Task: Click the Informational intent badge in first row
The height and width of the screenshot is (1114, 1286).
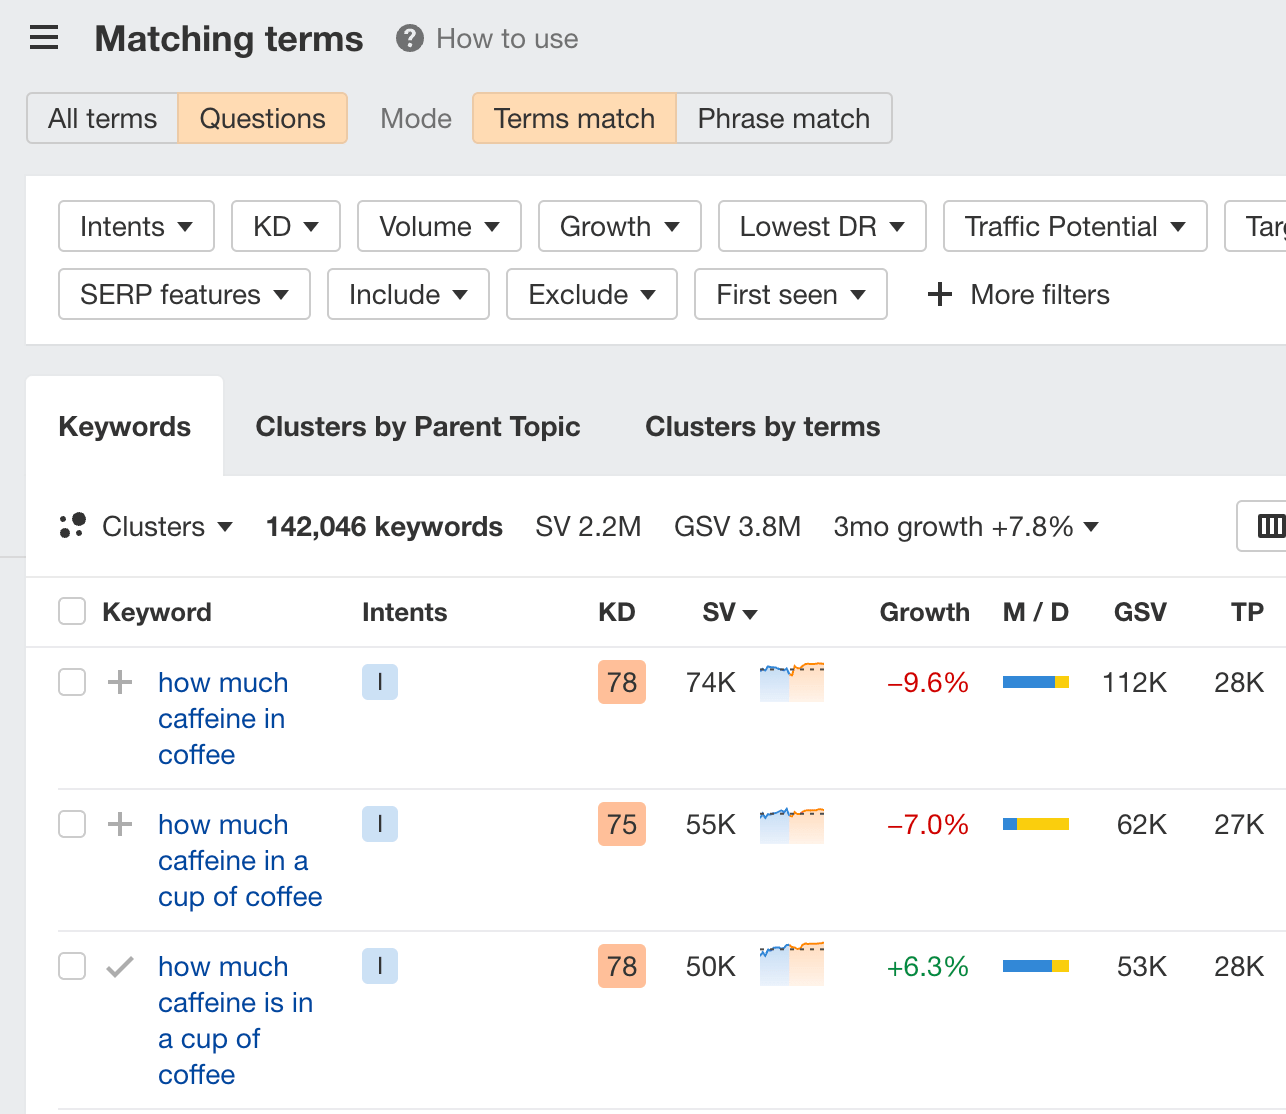Action: tap(379, 682)
